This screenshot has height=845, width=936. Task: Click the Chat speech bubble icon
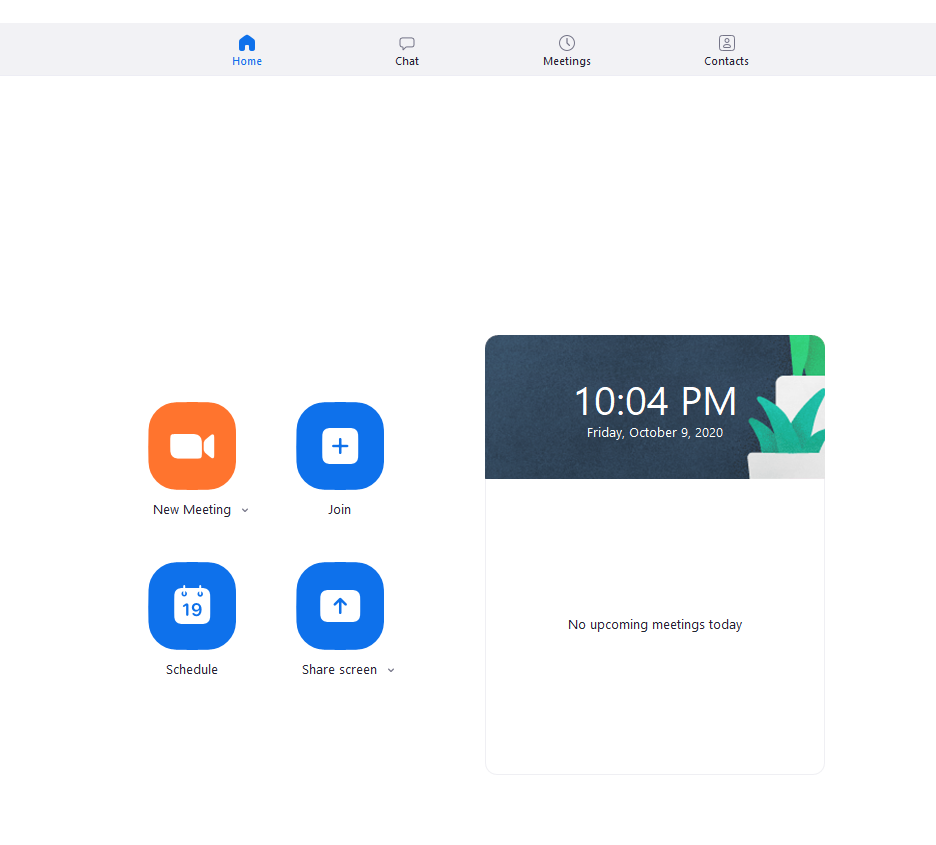coord(407,43)
